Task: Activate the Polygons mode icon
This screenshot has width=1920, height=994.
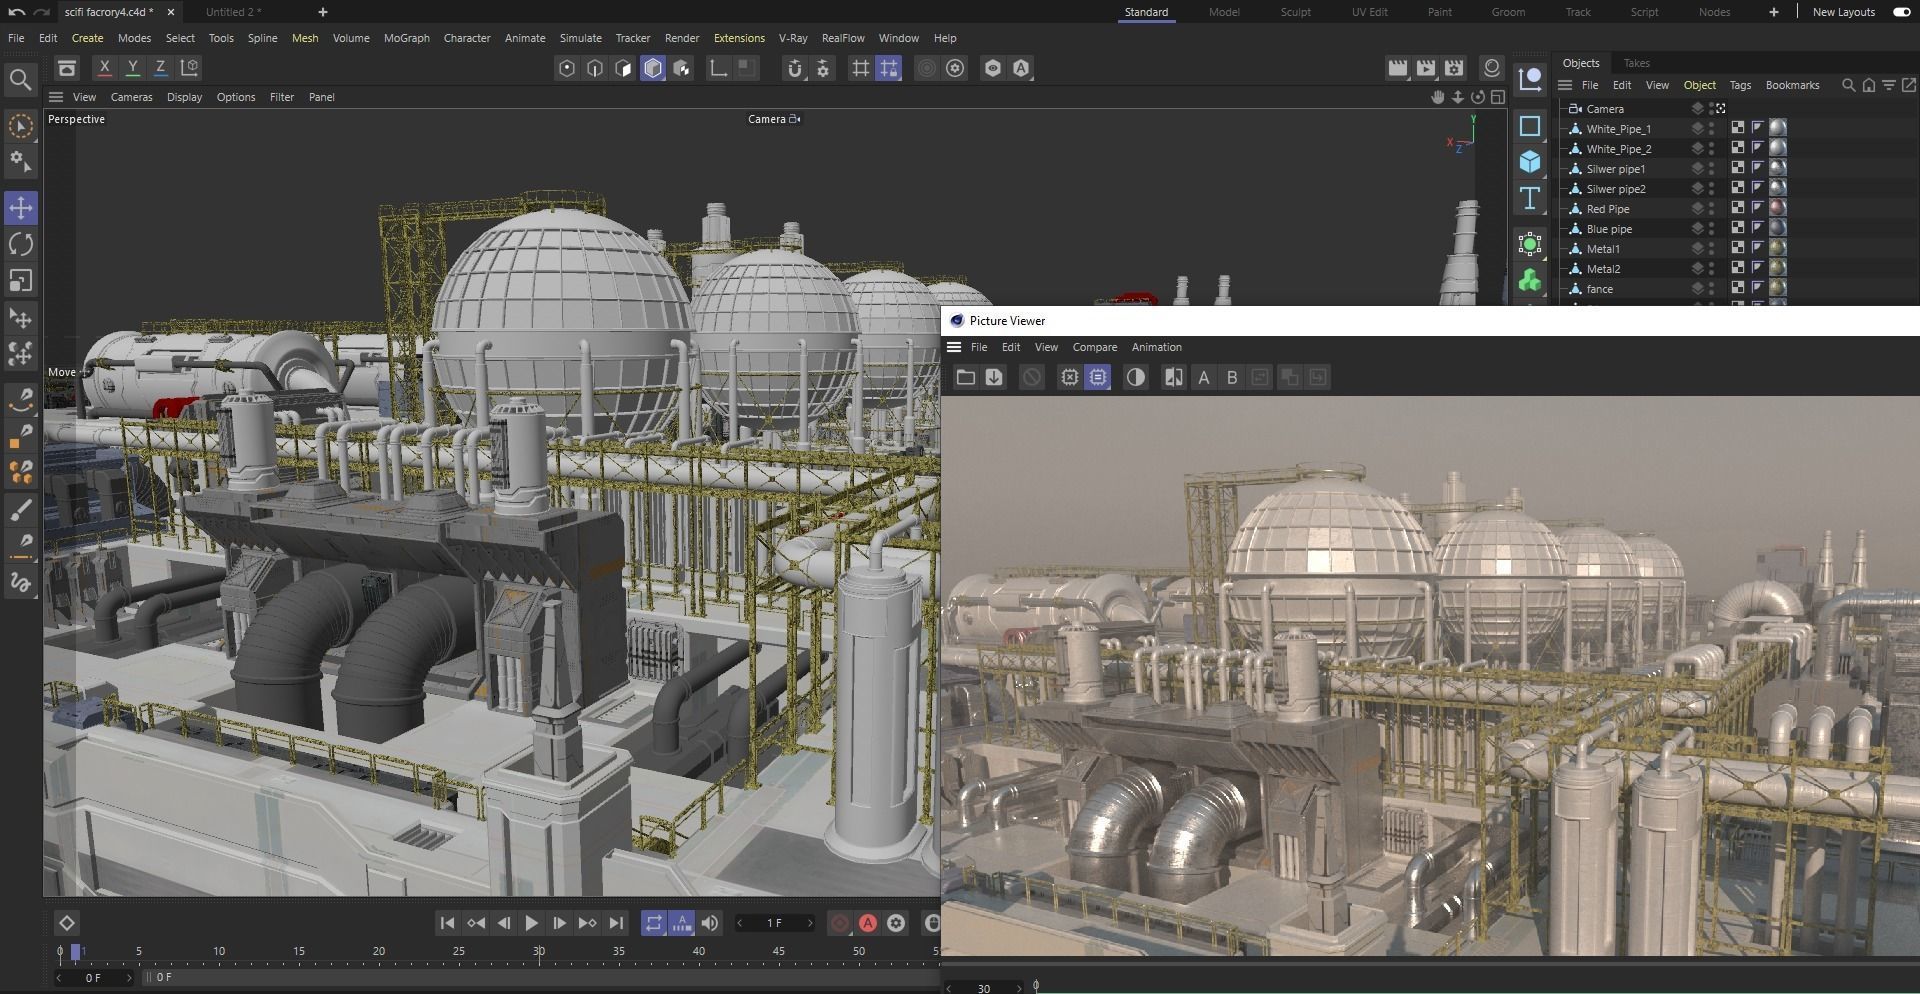Action: [624, 68]
